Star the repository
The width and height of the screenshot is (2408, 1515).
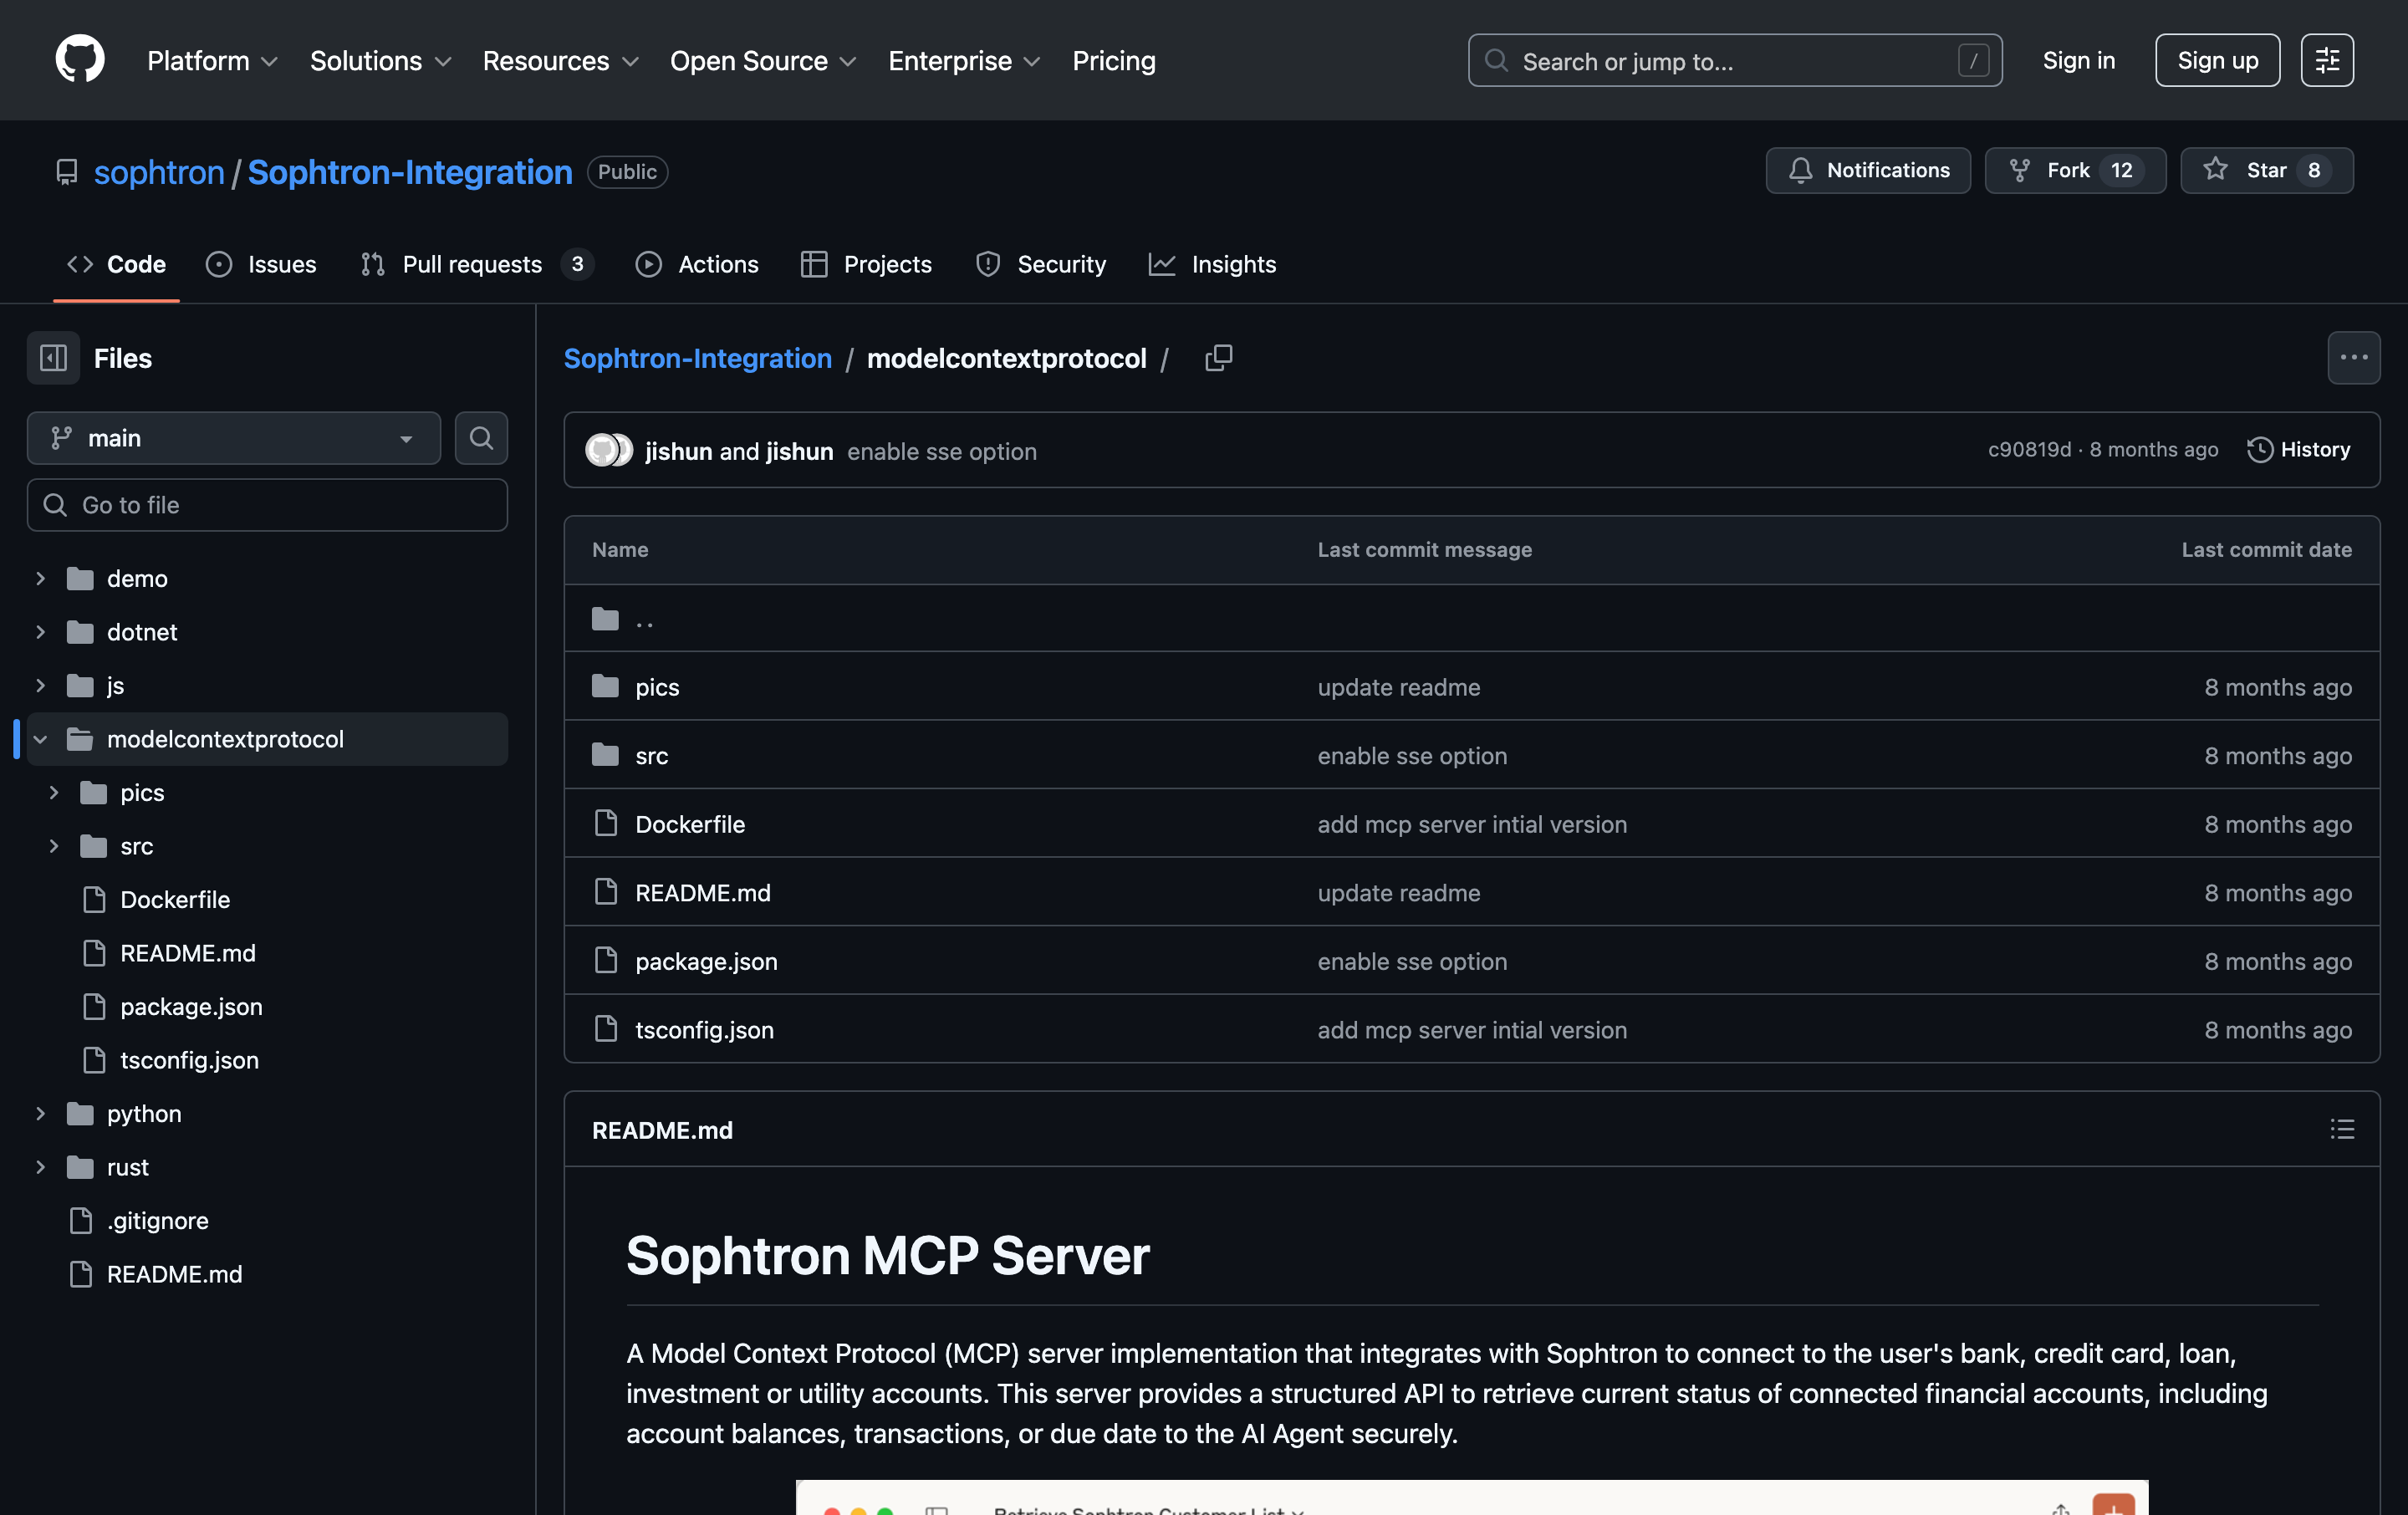[x=2265, y=170]
